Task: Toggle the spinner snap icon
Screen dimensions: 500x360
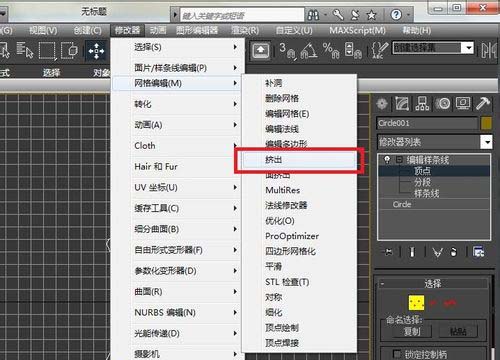Action: point(353,50)
